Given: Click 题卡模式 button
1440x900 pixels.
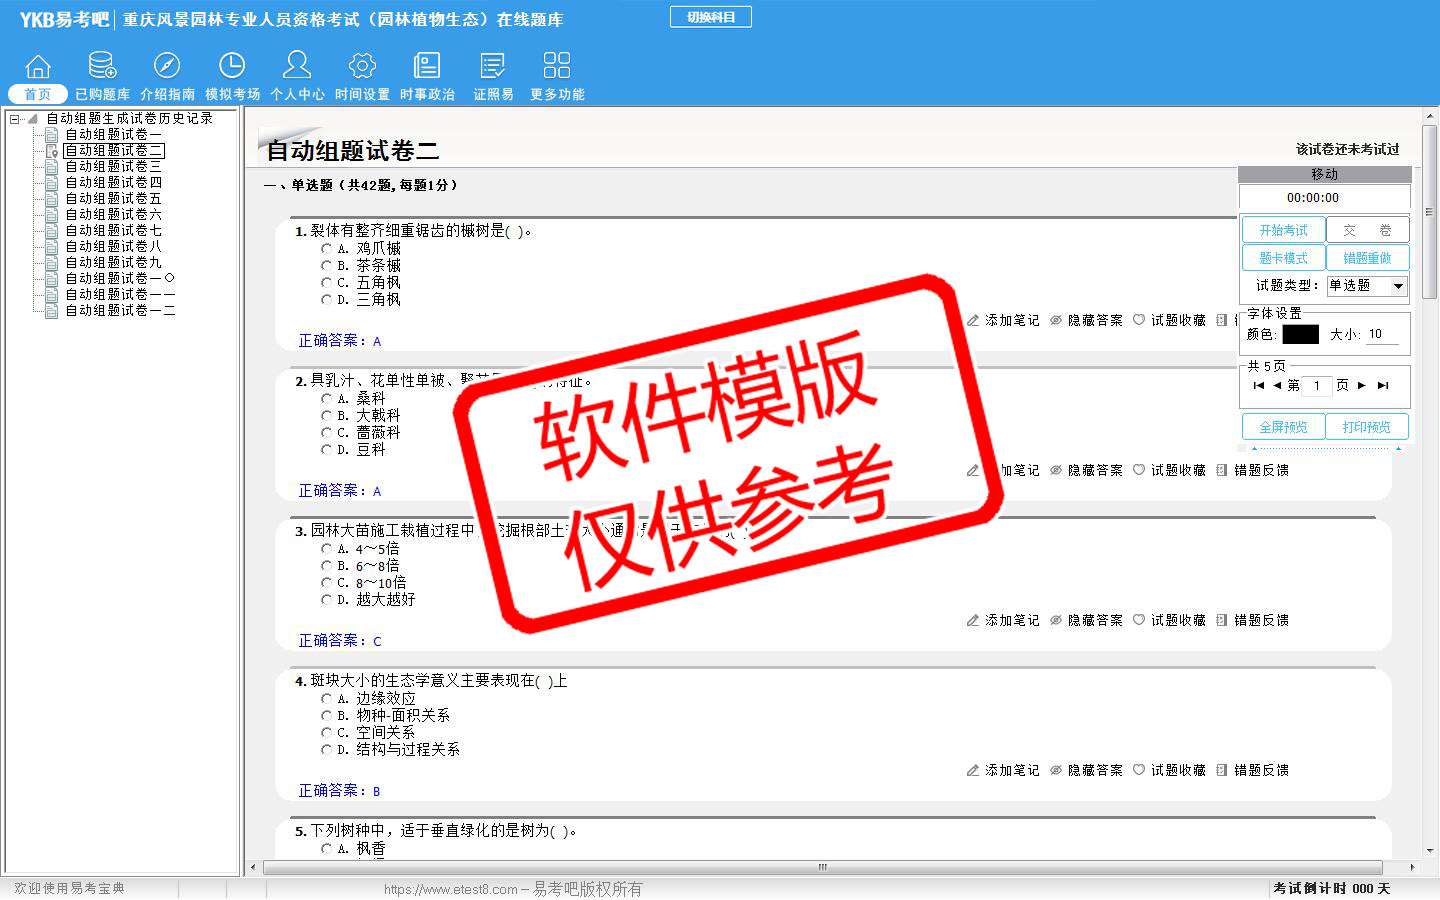Looking at the screenshot, I should [x=1283, y=258].
